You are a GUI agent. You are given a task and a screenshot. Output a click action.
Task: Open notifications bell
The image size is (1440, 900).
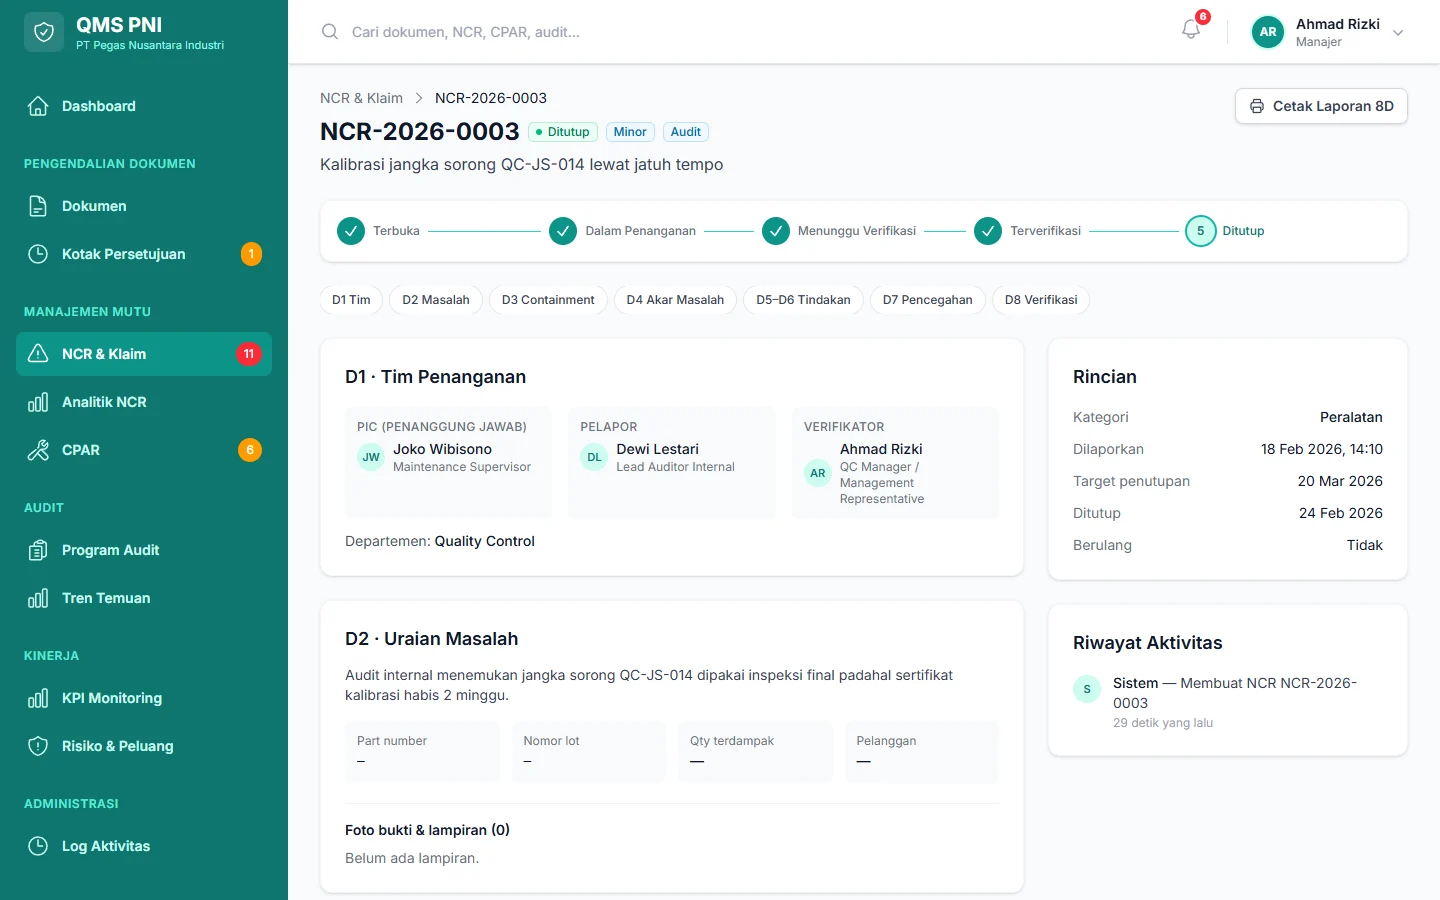1191,30
